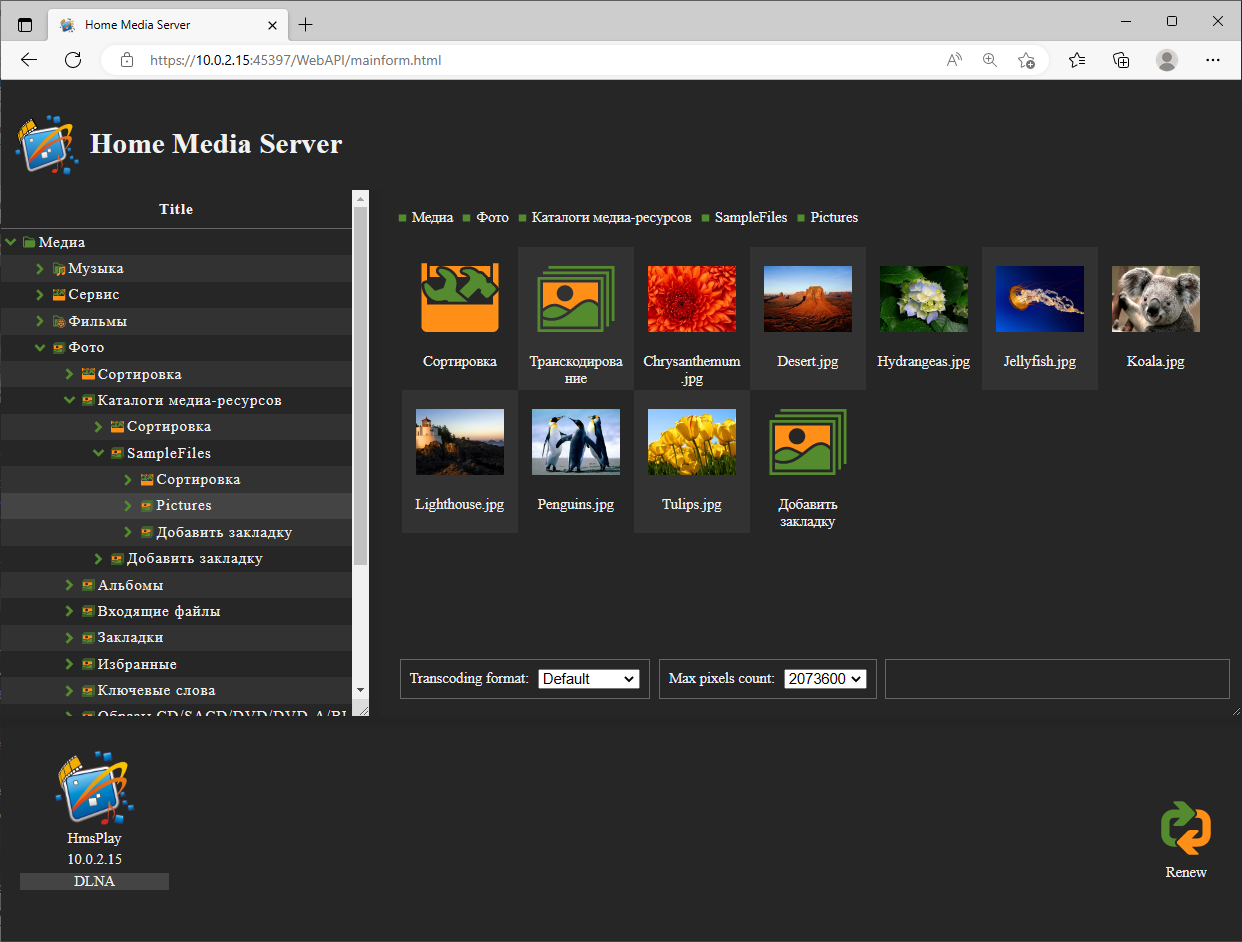
Task: Select the Penguins.jpg image
Action: pos(575,442)
